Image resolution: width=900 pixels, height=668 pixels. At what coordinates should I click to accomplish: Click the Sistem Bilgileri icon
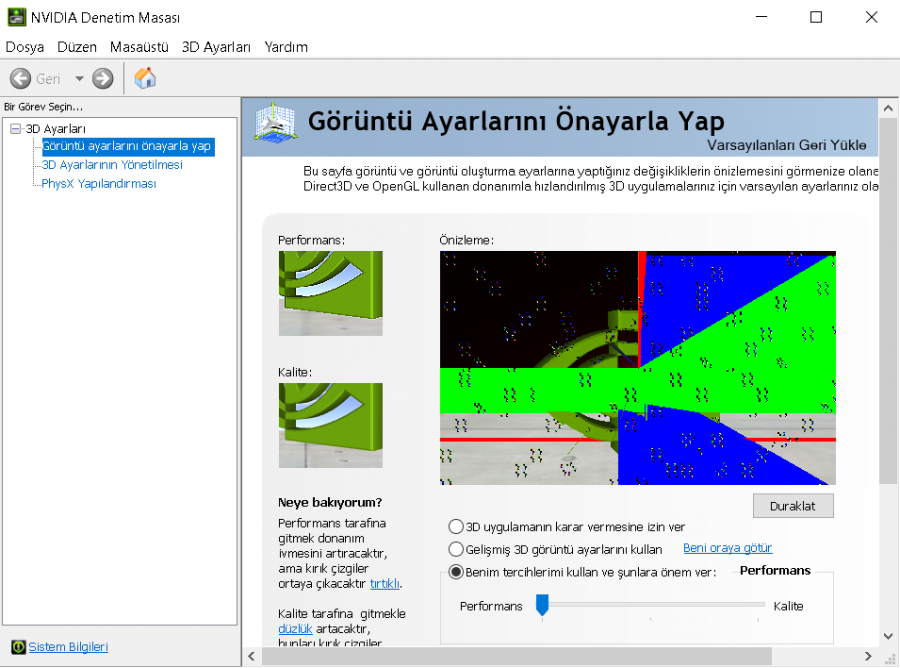coord(18,647)
